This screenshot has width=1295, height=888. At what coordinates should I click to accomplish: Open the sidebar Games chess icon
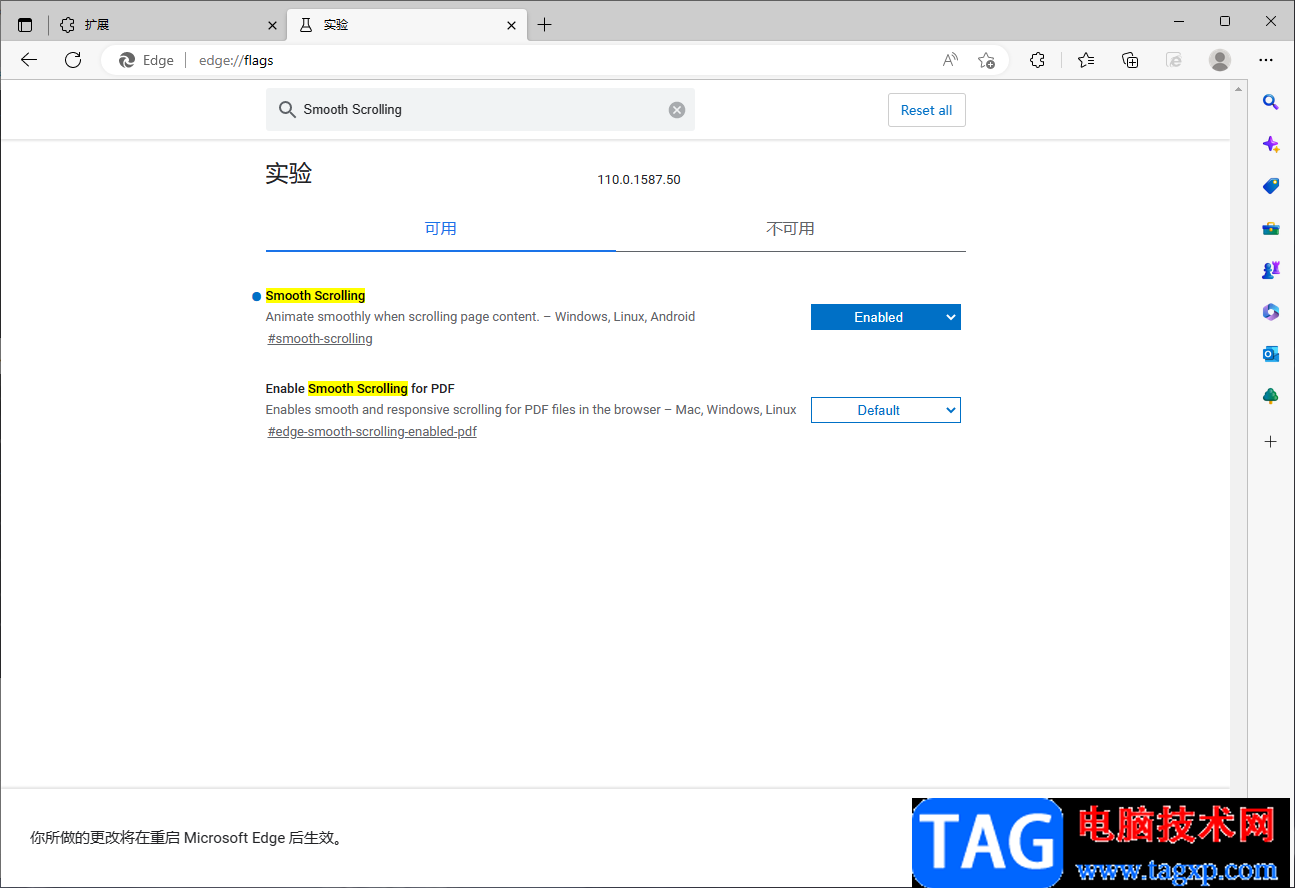pos(1271,270)
